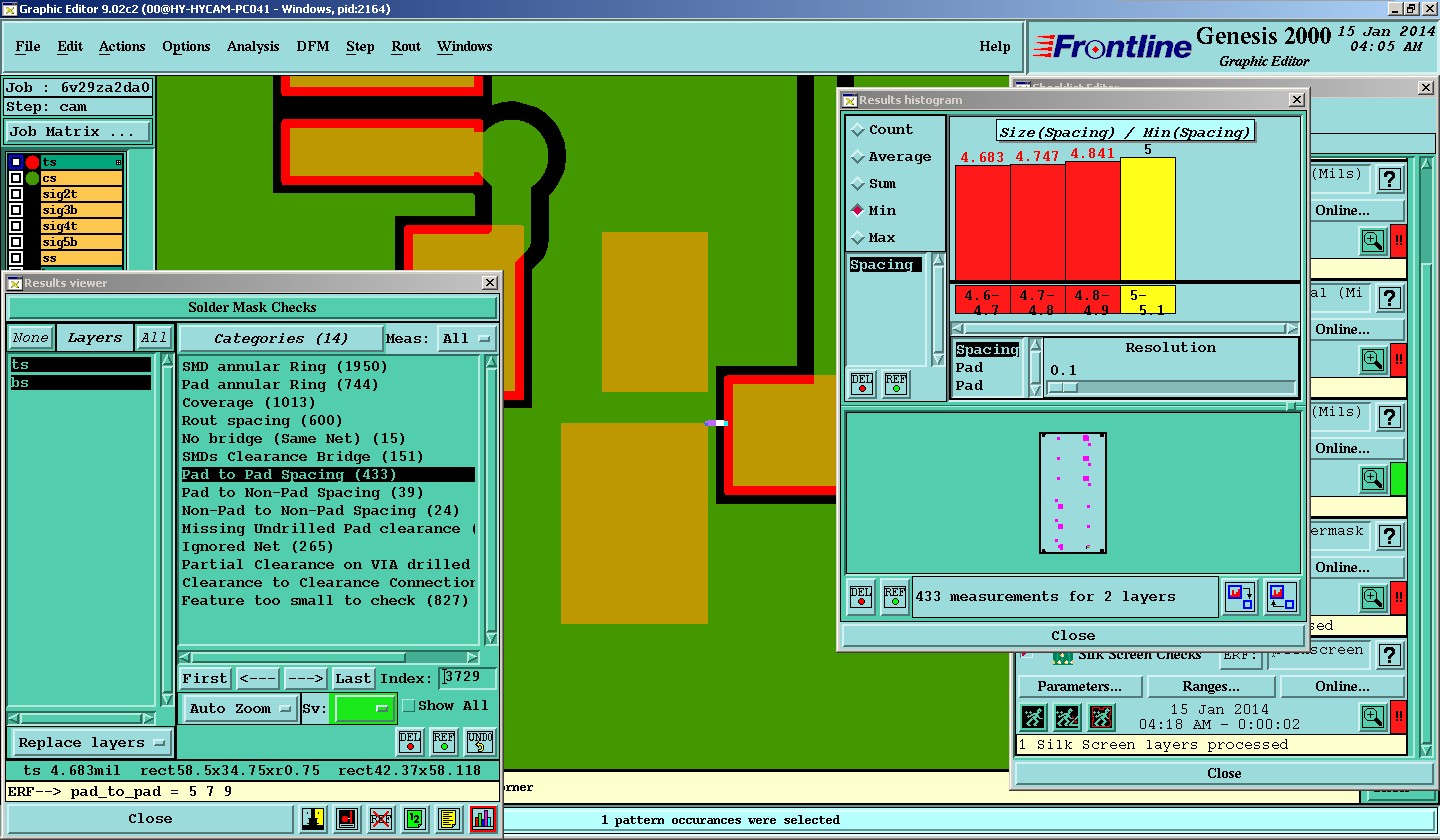This screenshot has height=840, width=1440.
Task: Open the Rout menu
Action: pos(406,47)
